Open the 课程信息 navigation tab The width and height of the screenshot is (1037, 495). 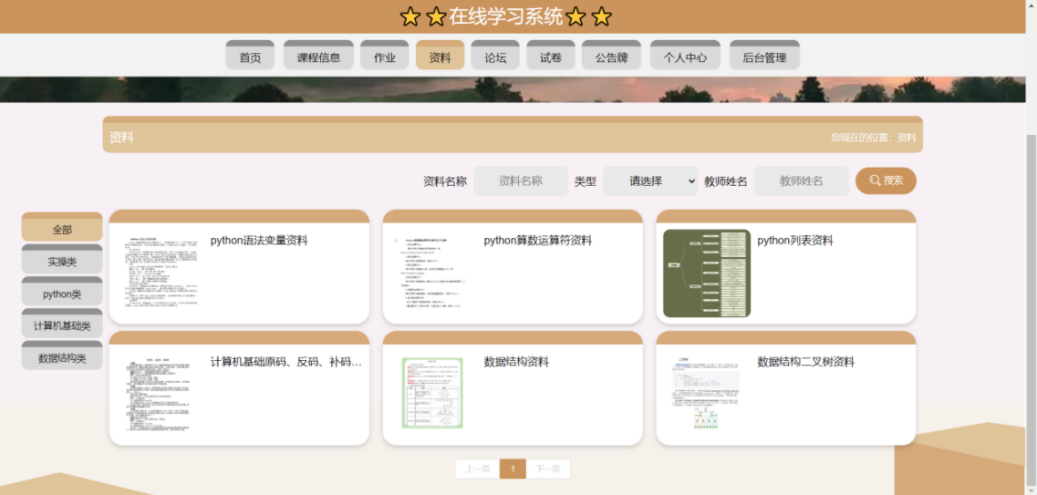(318, 58)
